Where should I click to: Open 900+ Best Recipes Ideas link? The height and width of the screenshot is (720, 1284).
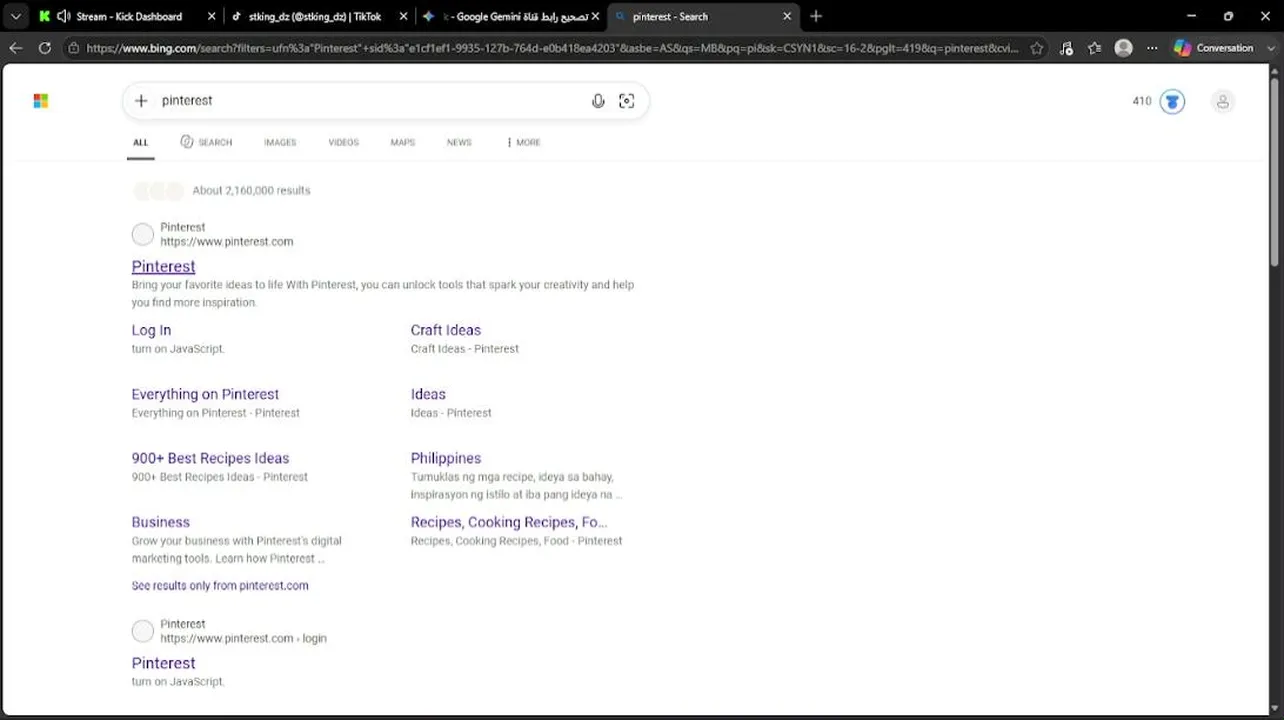click(x=210, y=458)
